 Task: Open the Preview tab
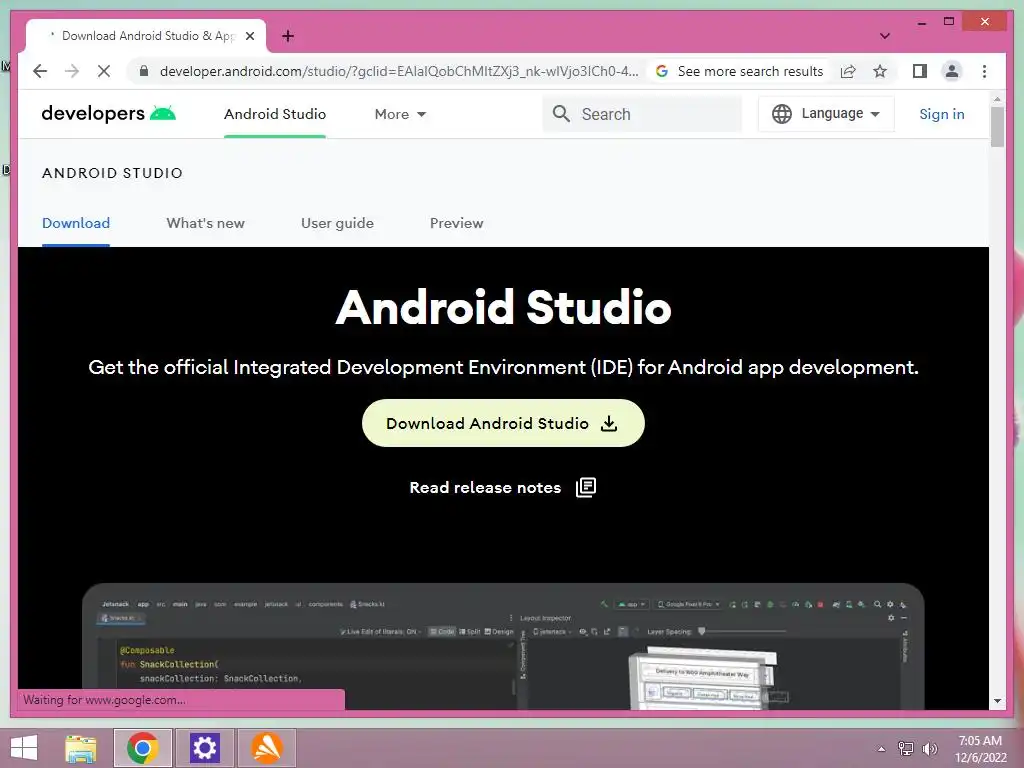tap(456, 223)
